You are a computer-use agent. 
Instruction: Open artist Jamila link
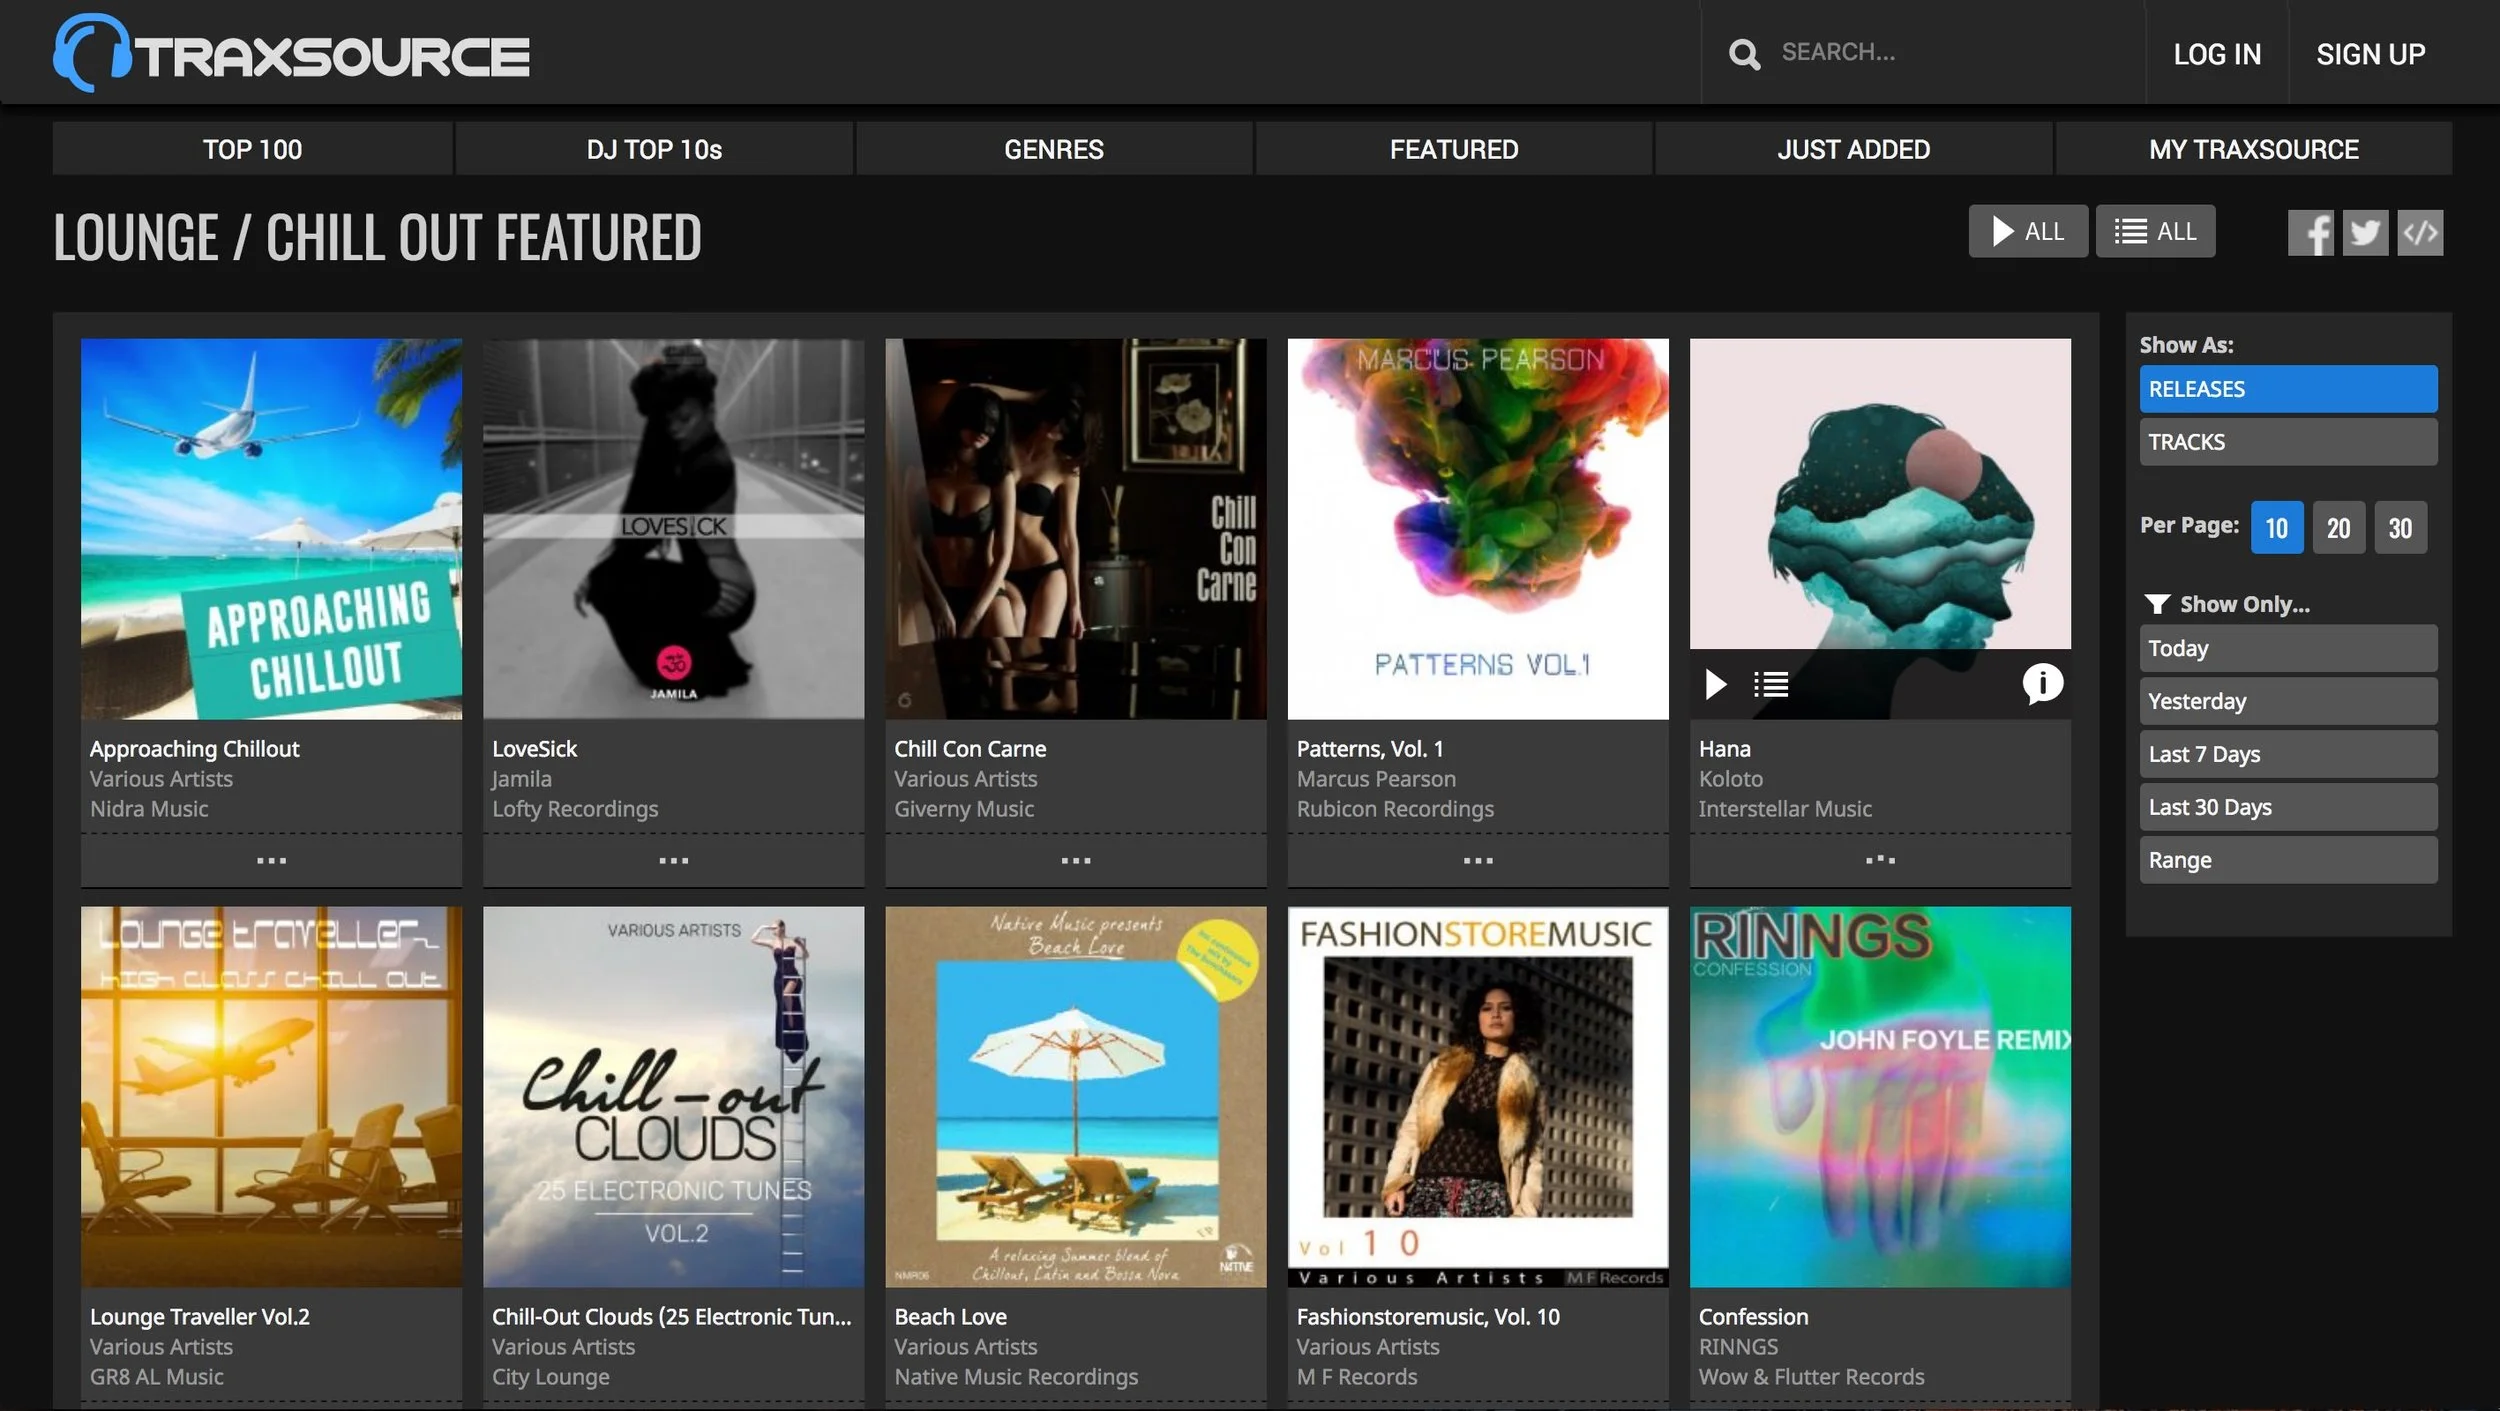click(521, 779)
